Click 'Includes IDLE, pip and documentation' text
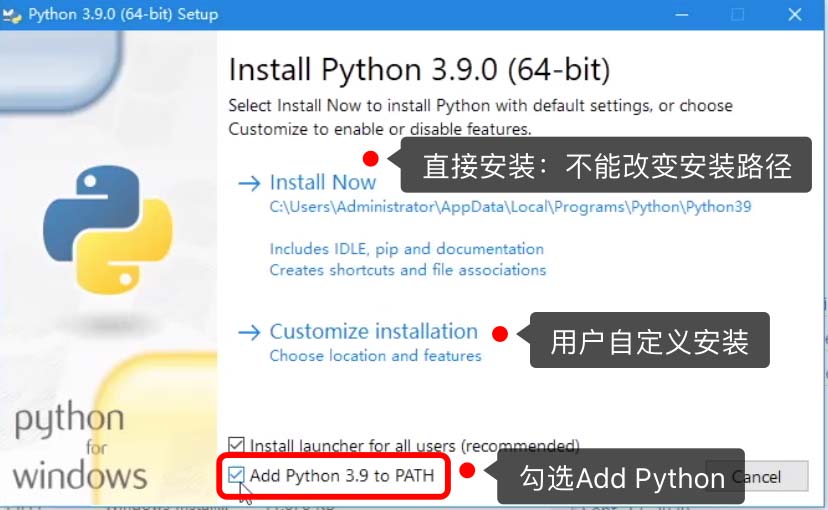Image resolution: width=828 pixels, height=510 pixels. (407, 249)
